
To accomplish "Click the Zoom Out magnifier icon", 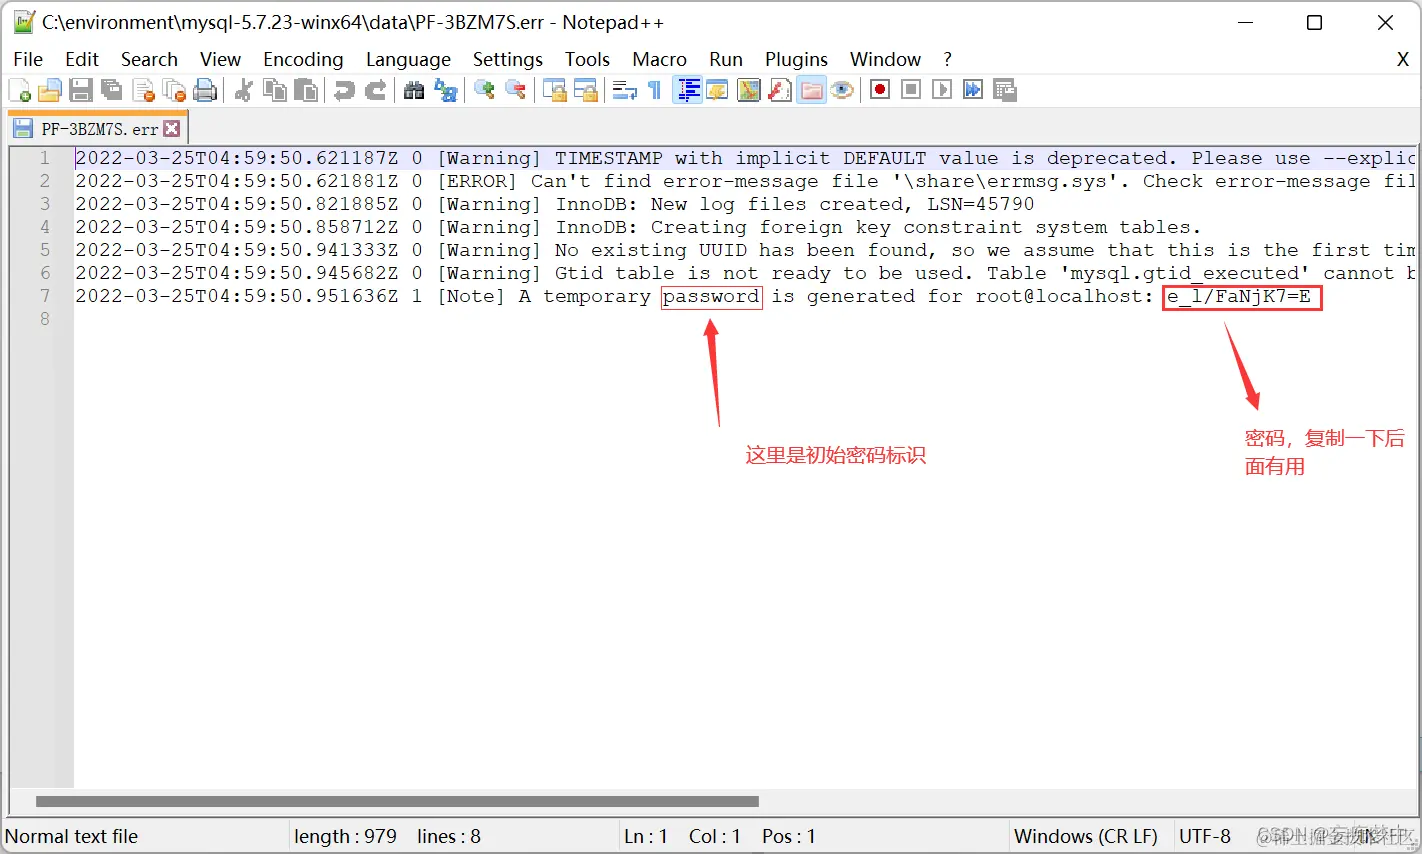I will tap(515, 91).
